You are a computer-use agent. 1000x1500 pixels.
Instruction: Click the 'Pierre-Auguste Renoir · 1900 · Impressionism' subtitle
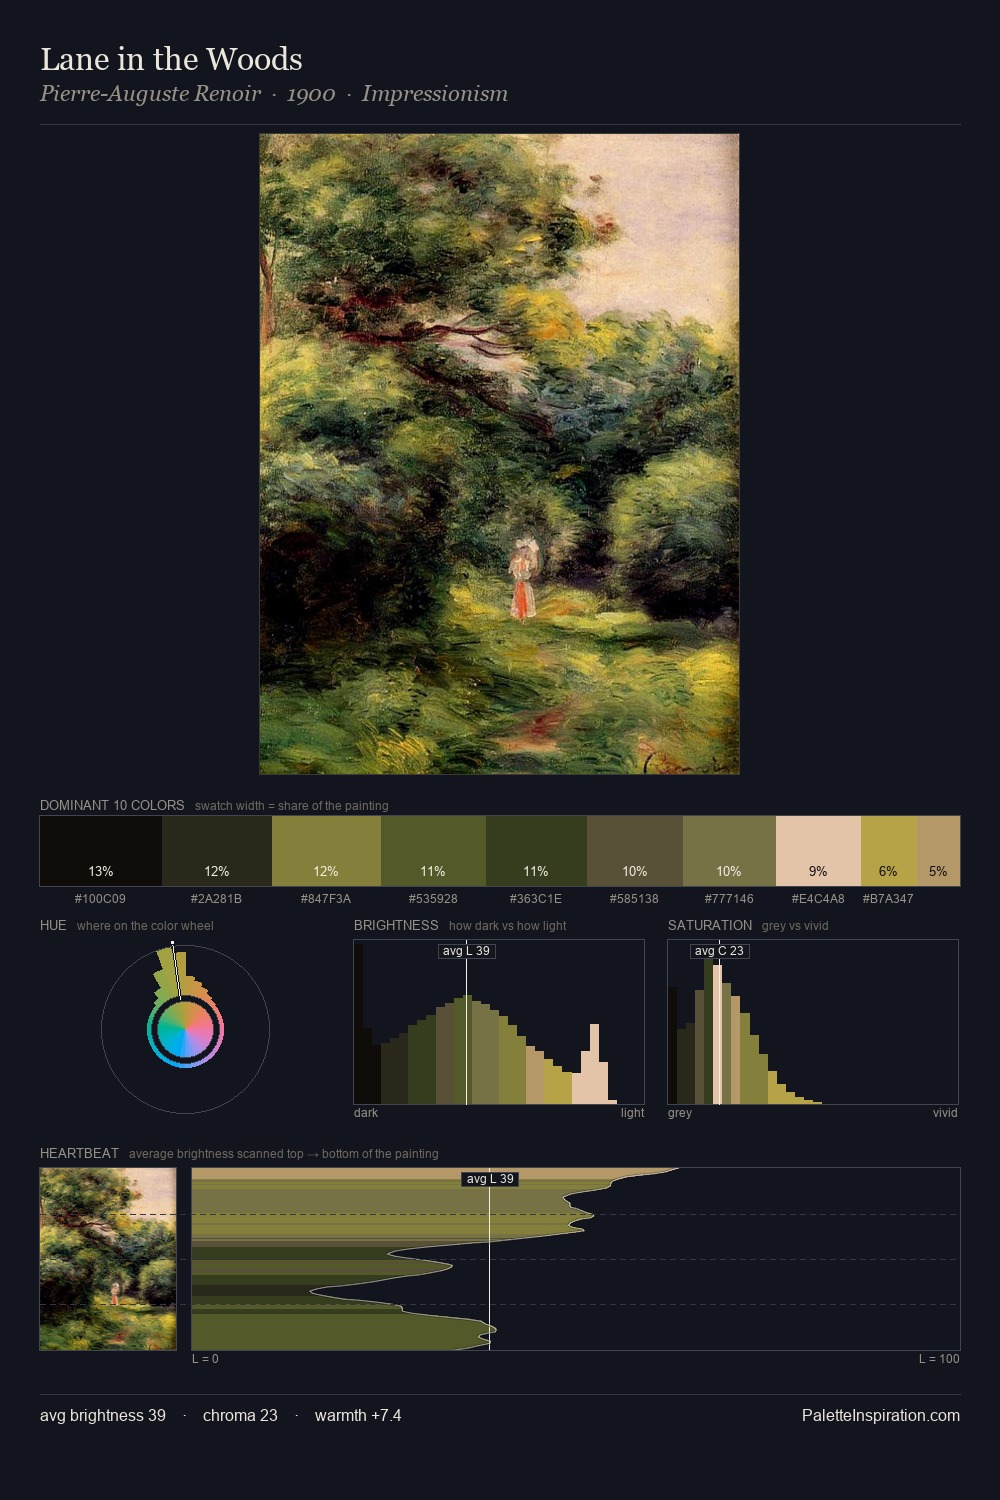pyautogui.click(x=274, y=94)
